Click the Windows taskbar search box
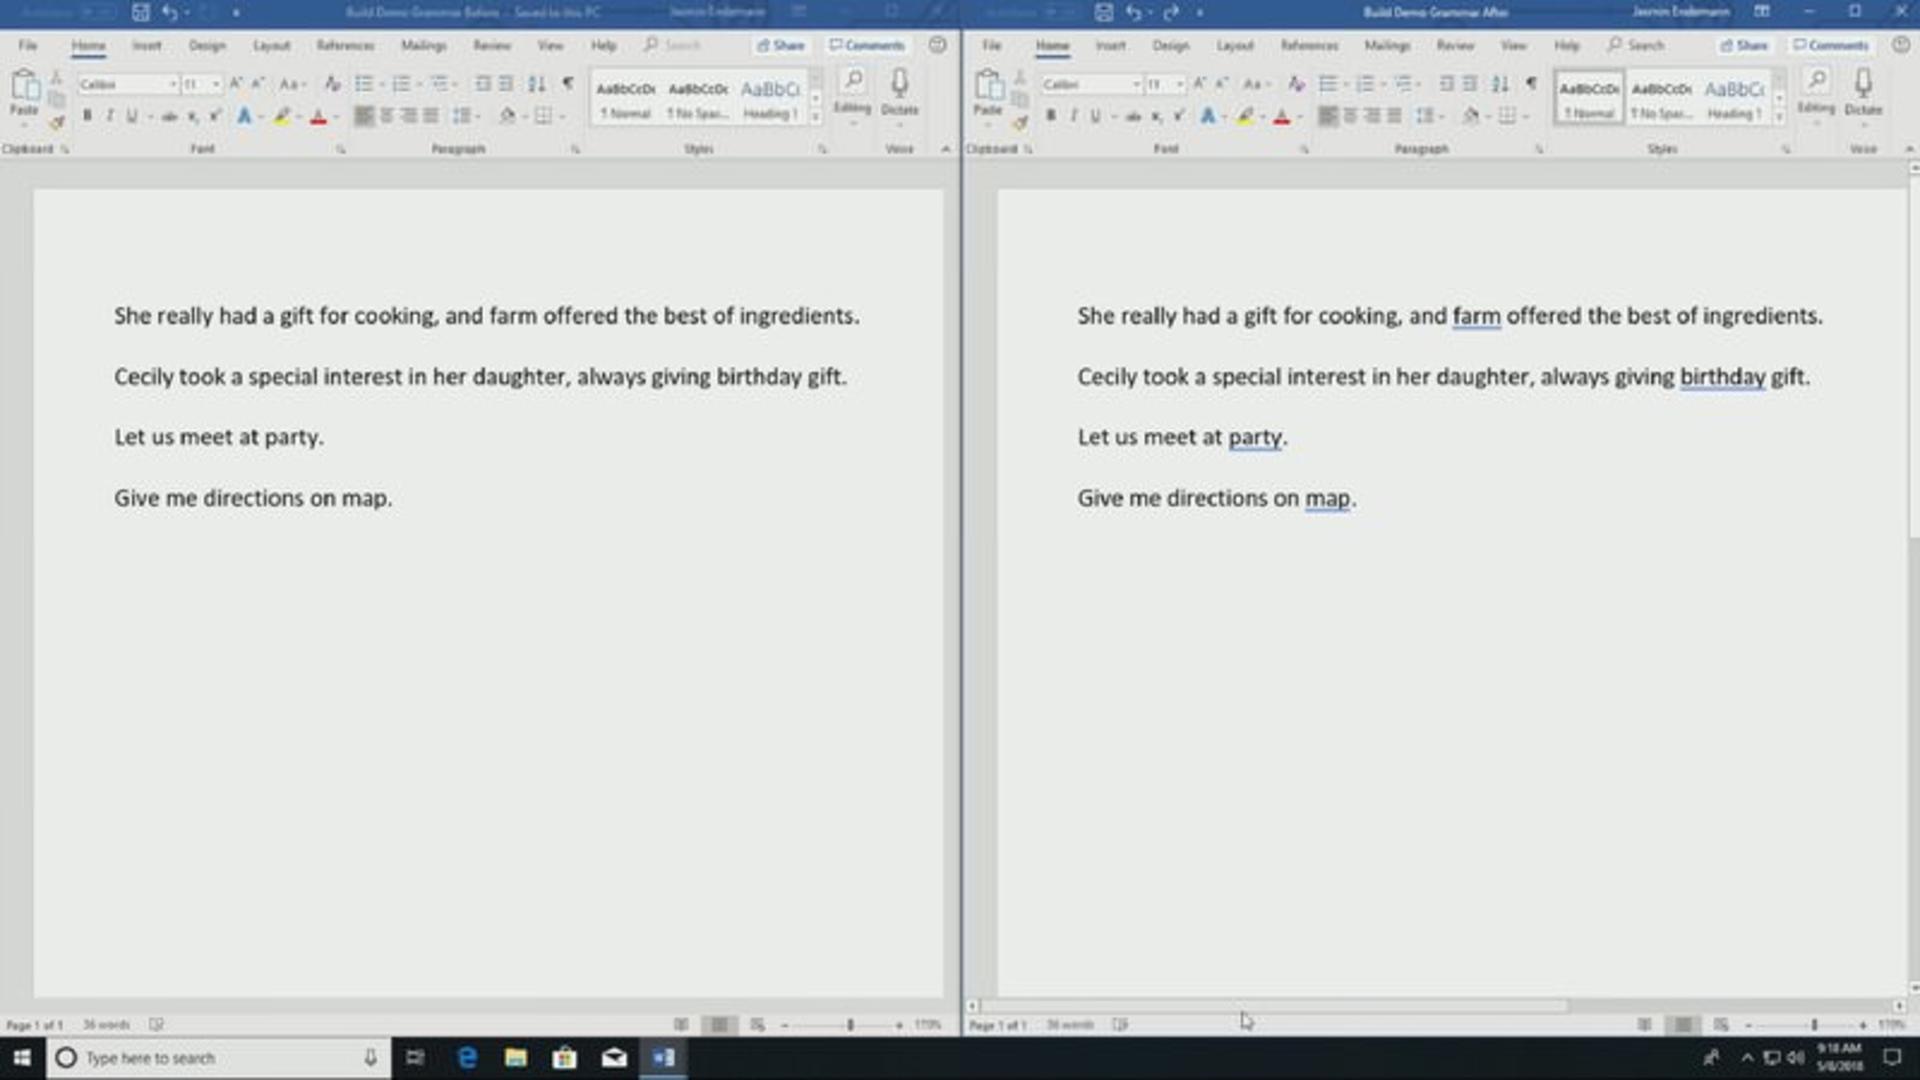Screen dimensions: 1920x1080 click(217, 1058)
